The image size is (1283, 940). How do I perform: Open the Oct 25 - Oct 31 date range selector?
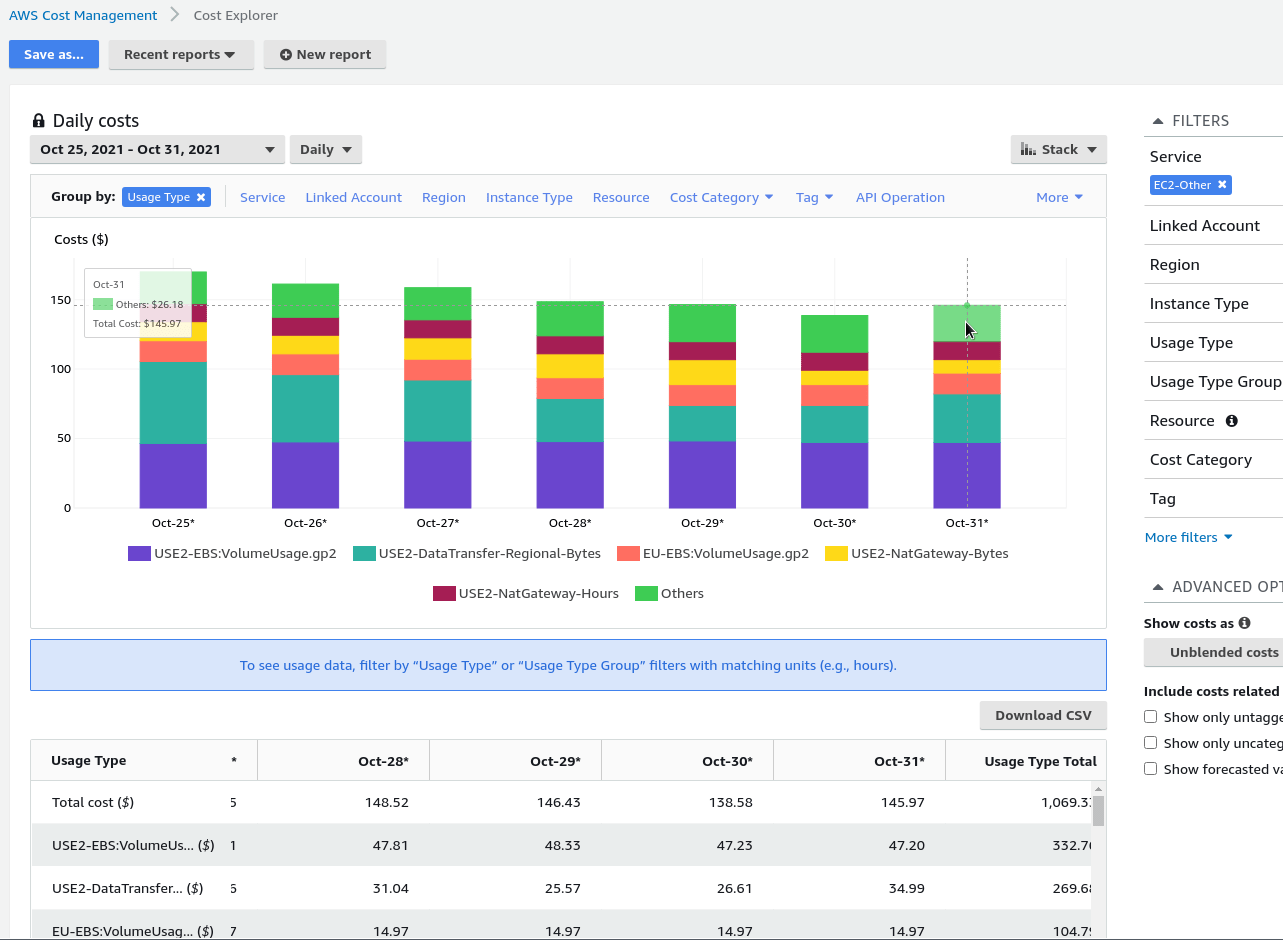tap(157, 149)
